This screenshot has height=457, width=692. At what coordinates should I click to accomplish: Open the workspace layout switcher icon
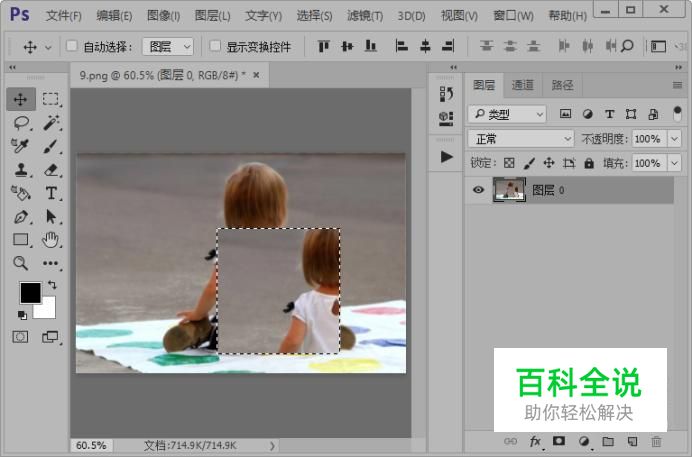click(658, 46)
